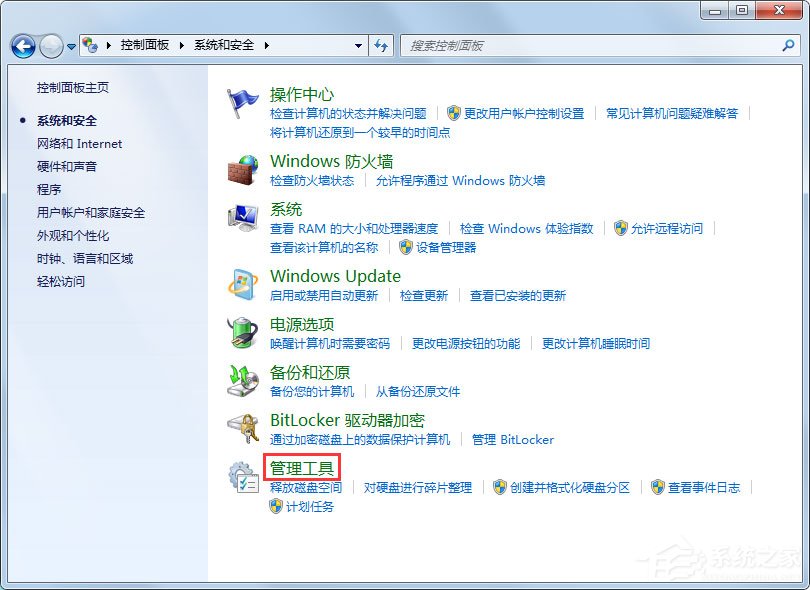Click the Windows 防火墙 brick wall icon

(x=243, y=172)
